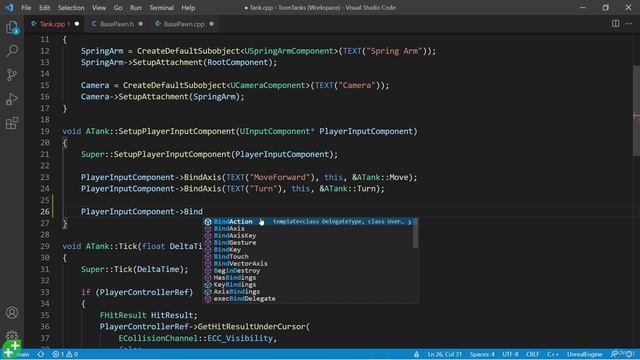Open the Help menu

tap(188, 8)
